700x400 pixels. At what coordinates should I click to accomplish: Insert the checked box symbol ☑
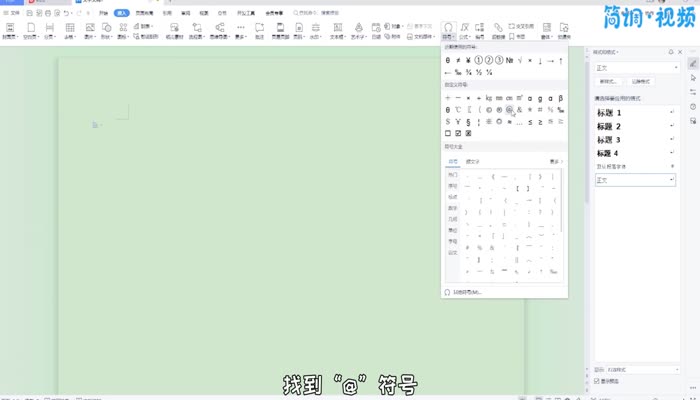[458, 133]
